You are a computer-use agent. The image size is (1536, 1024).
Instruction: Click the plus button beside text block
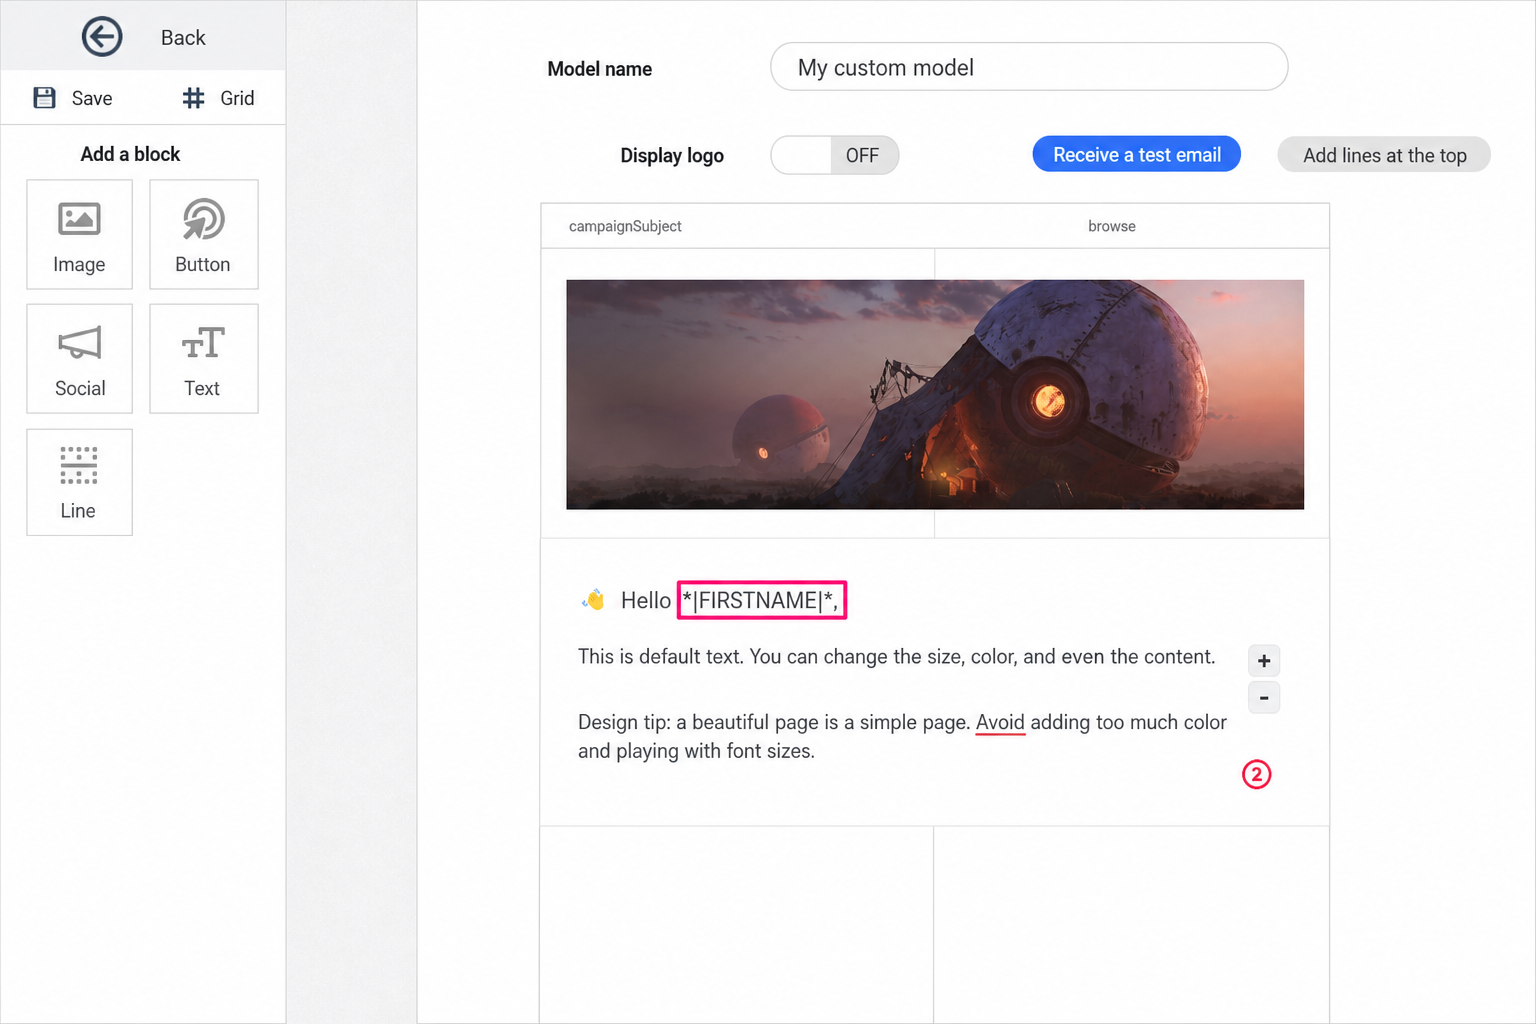[1264, 661]
